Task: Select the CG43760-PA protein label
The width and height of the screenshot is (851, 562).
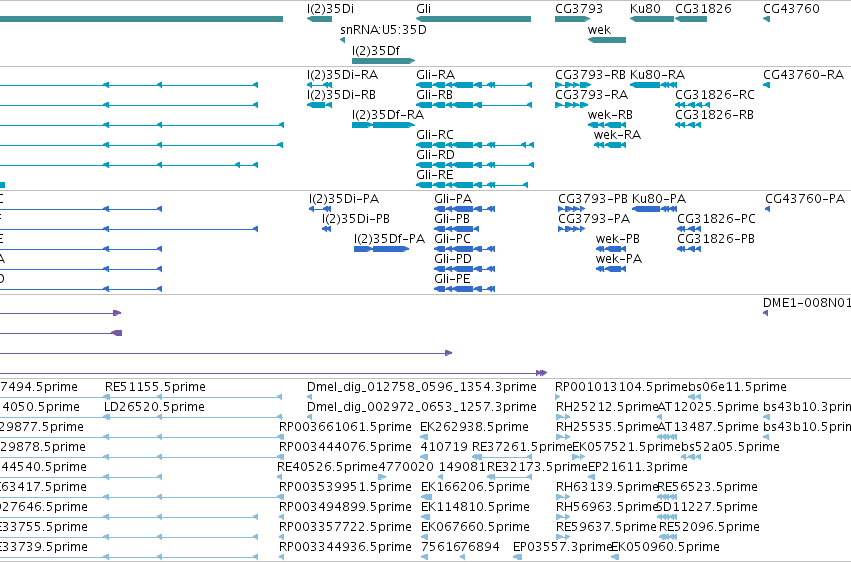Action: 805,199
